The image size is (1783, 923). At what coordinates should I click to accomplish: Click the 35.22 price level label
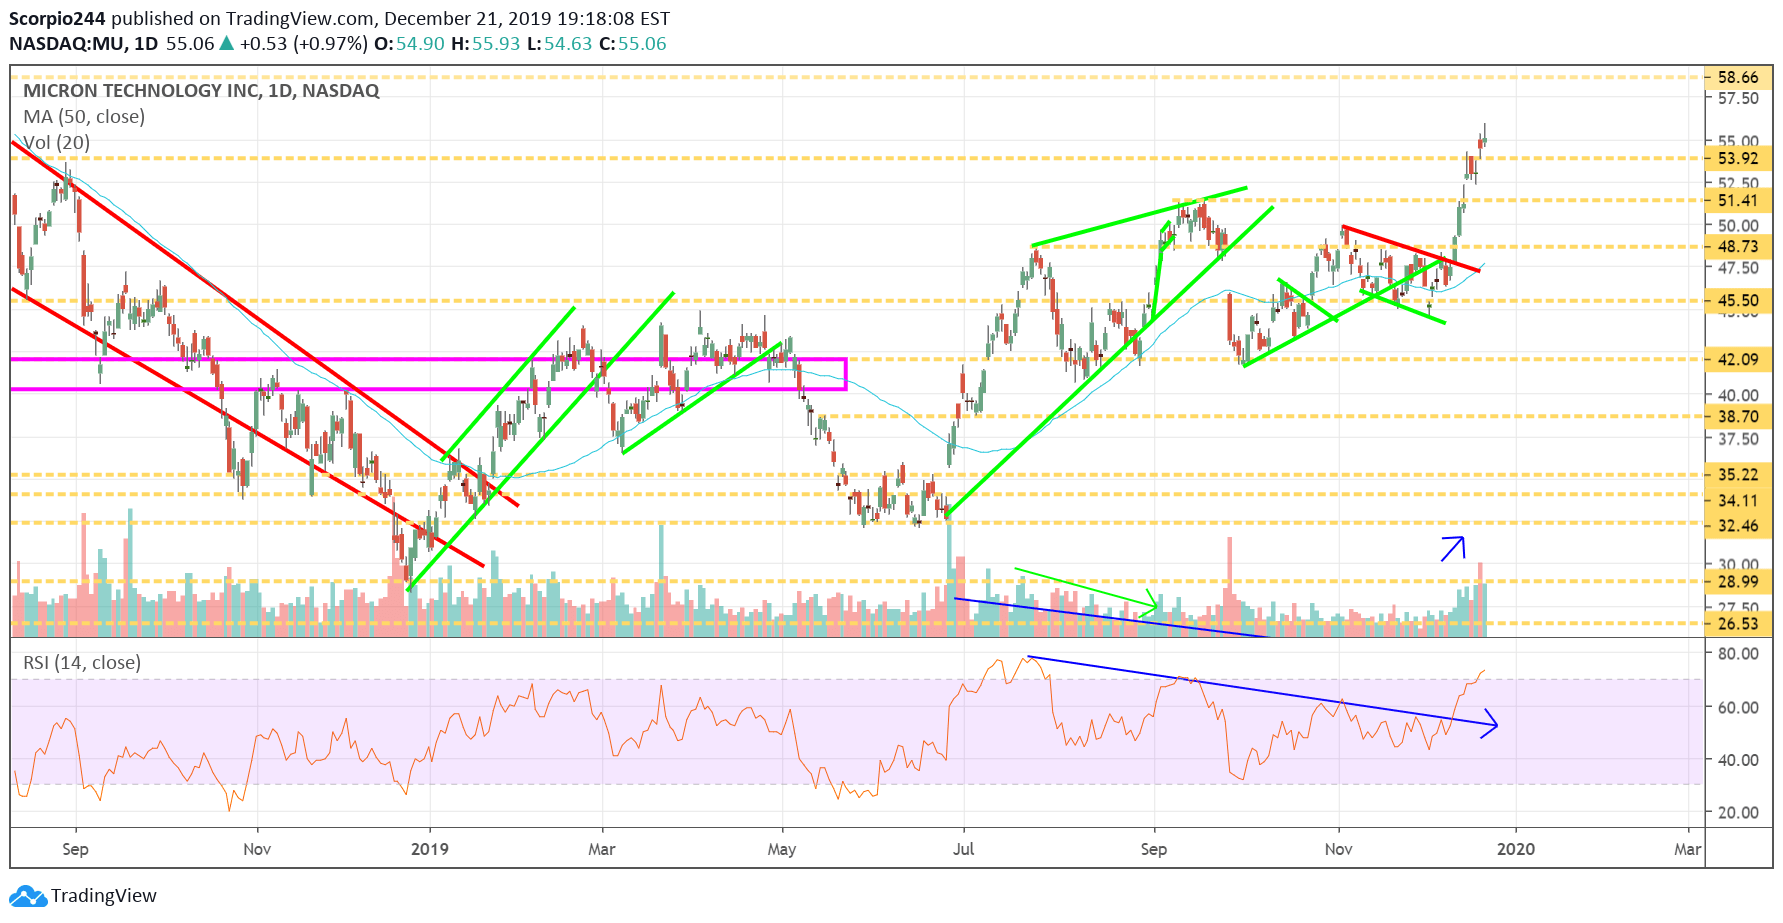point(1738,475)
